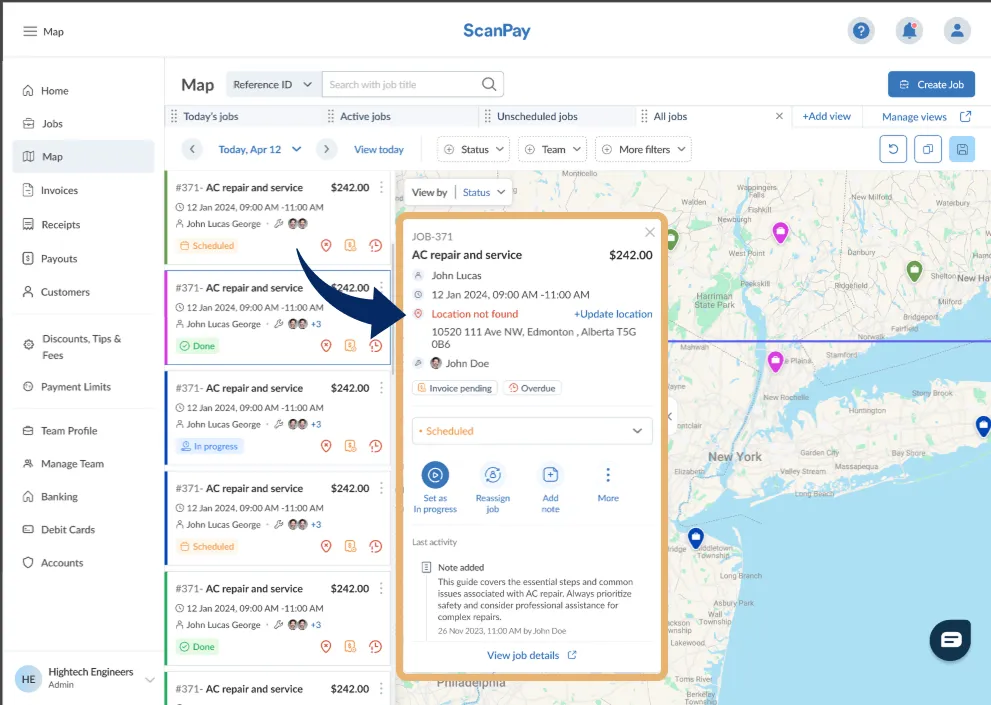Open the Reference ID dropdown

tap(272, 84)
